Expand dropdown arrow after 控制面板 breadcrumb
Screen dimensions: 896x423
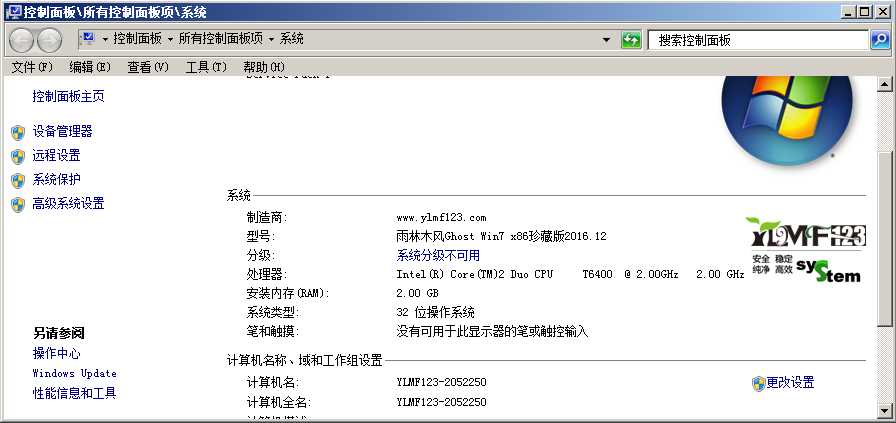pyautogui.click(x=170, y=39)
